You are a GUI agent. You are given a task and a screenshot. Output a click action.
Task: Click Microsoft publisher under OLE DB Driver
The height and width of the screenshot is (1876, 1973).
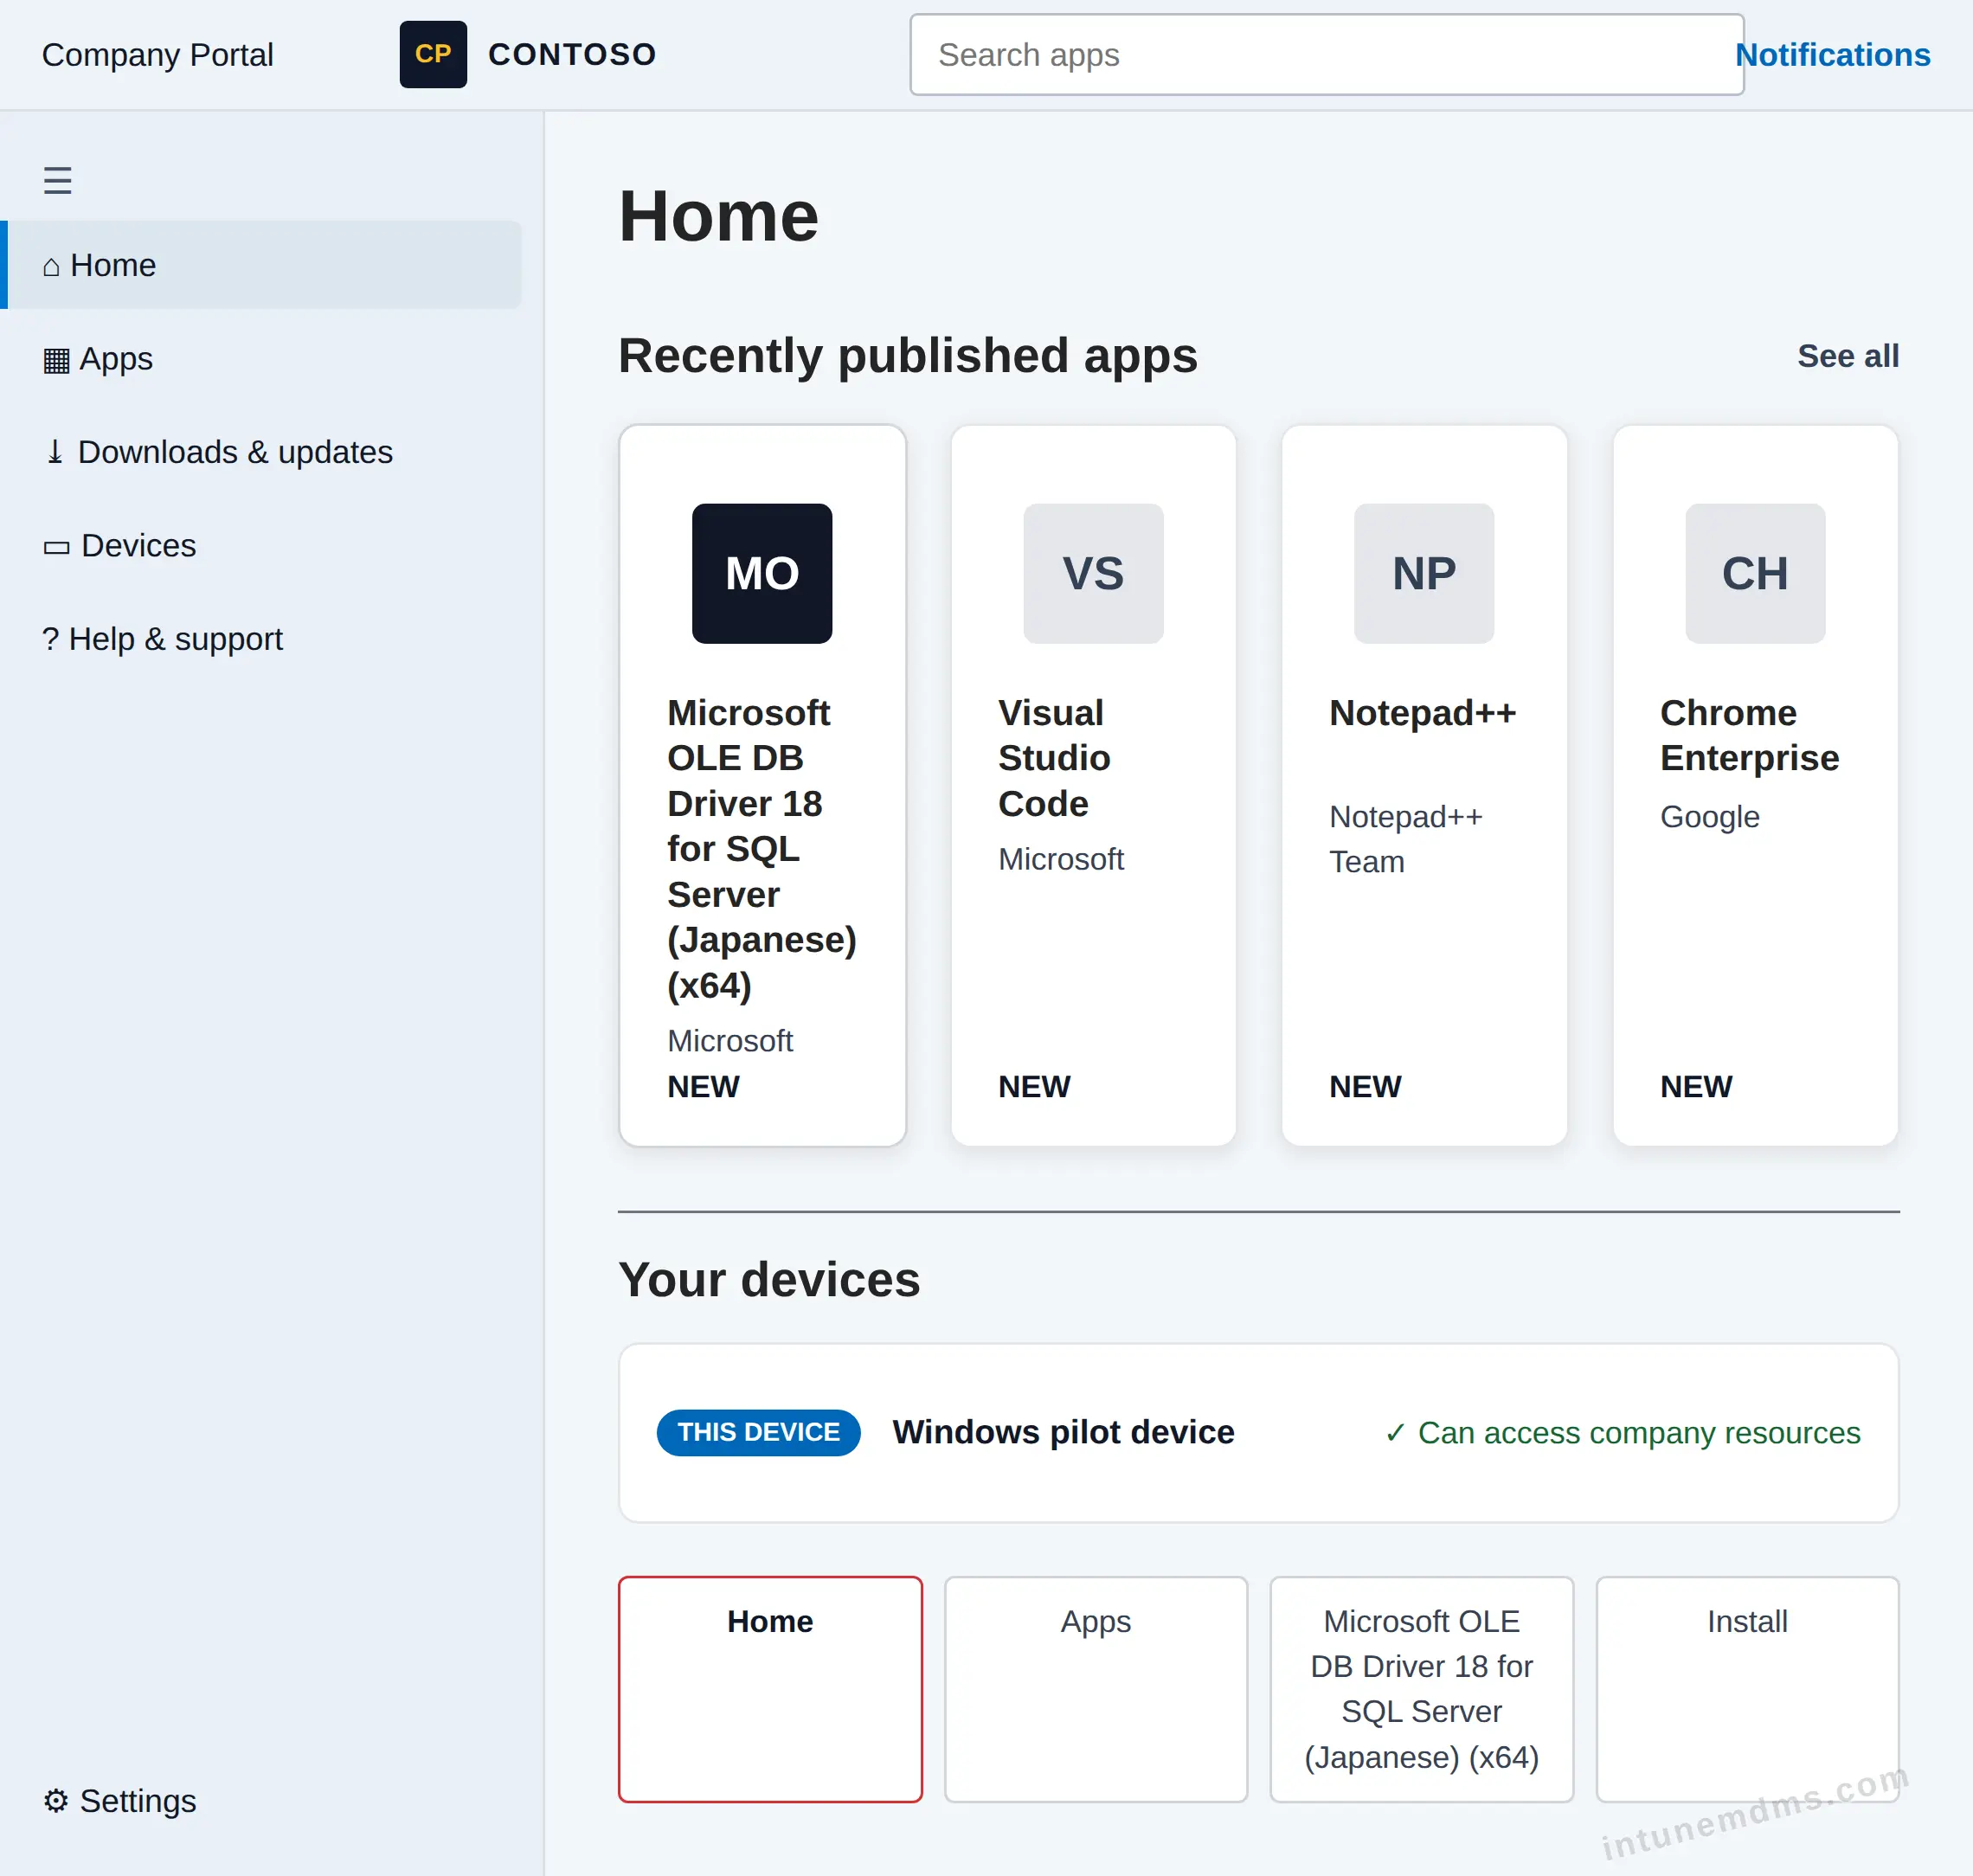[x=730, y=1041]
